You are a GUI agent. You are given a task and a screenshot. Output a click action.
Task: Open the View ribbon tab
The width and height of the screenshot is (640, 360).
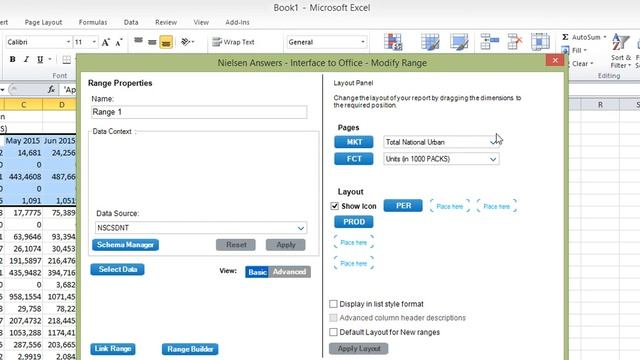coord(201,22)
